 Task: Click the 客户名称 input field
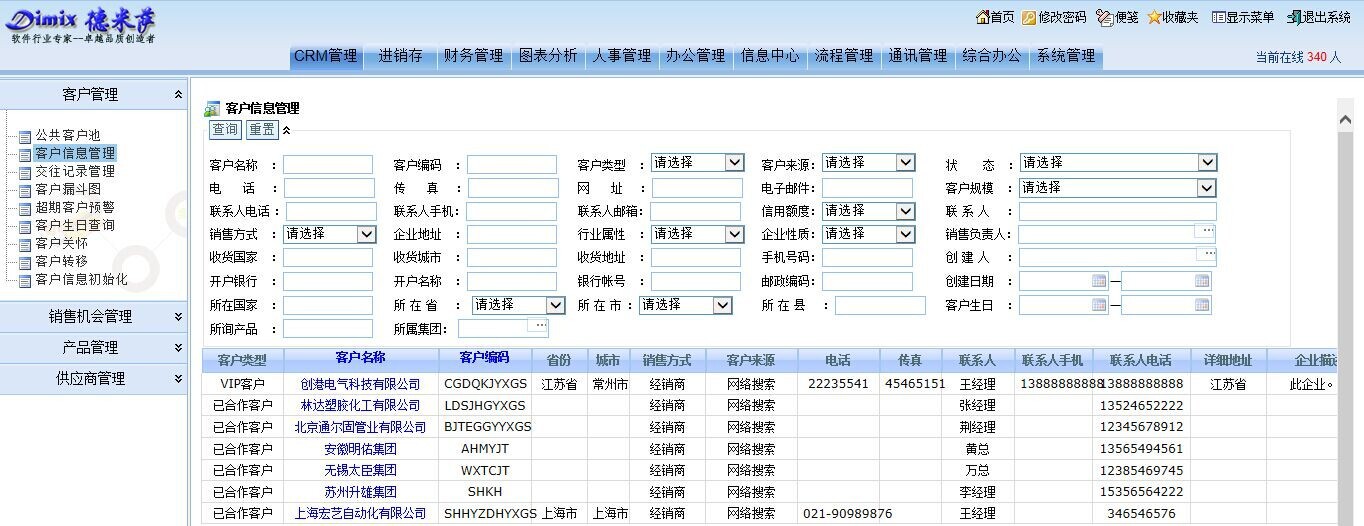(x=327, y=165)
